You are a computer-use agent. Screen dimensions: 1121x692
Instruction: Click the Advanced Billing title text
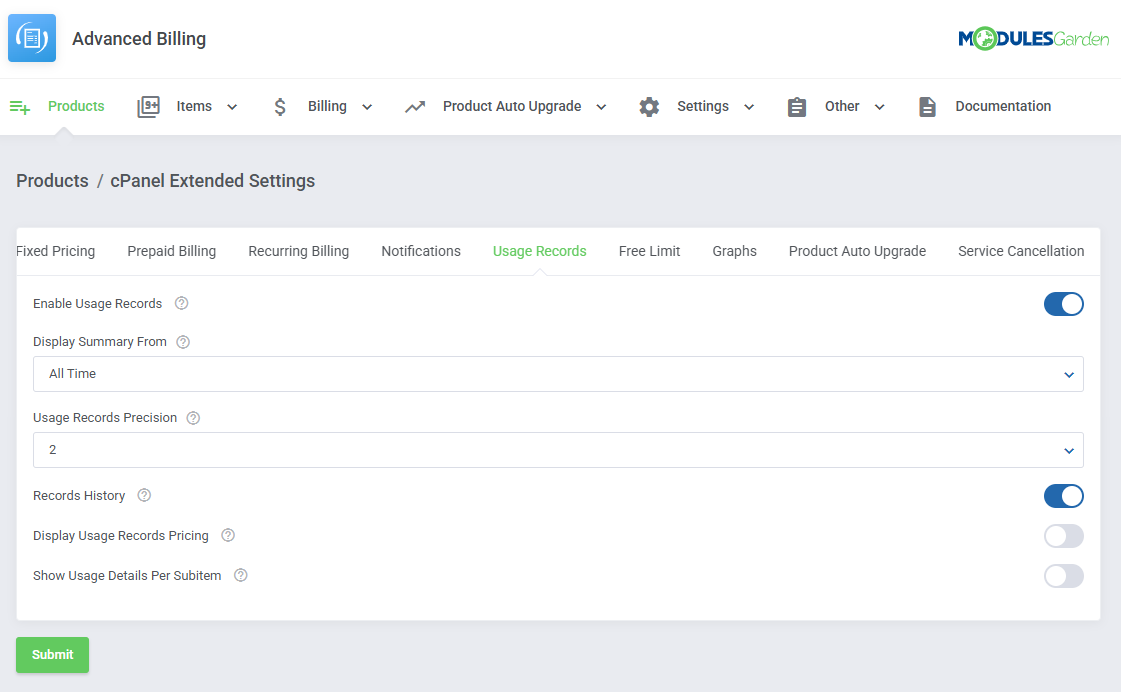(x=139, y=39)
